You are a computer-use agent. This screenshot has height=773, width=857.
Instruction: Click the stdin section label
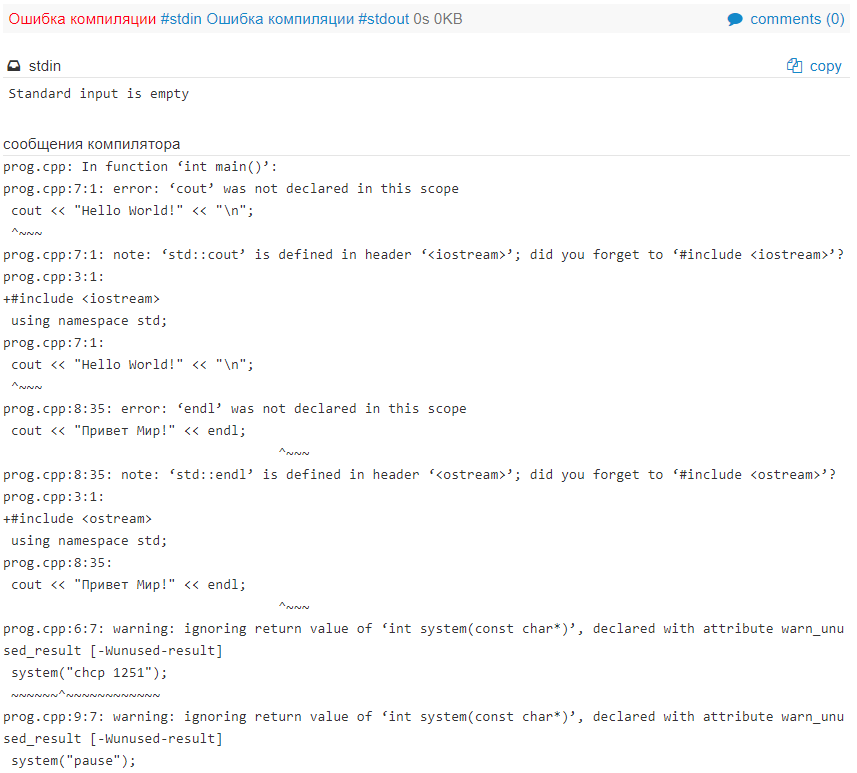(x=45, y=66)
